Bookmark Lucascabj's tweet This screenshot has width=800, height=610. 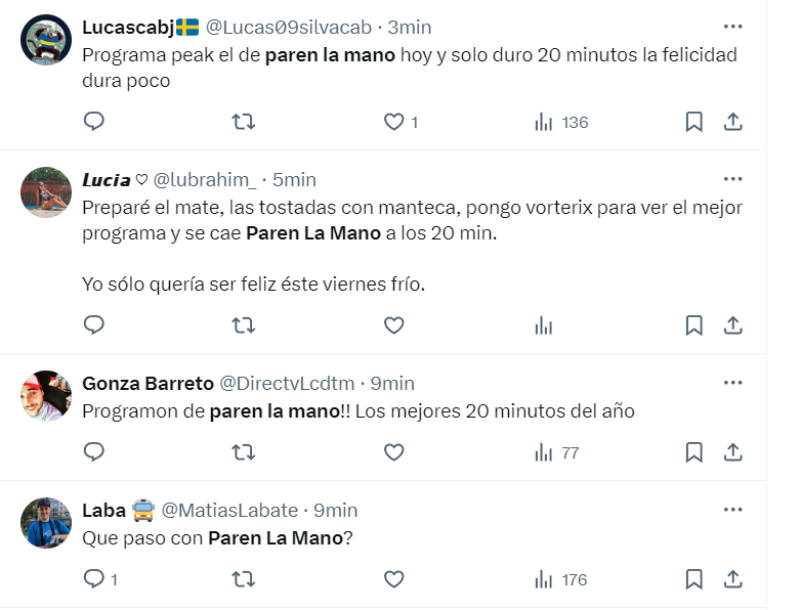[x=693, y=122]
